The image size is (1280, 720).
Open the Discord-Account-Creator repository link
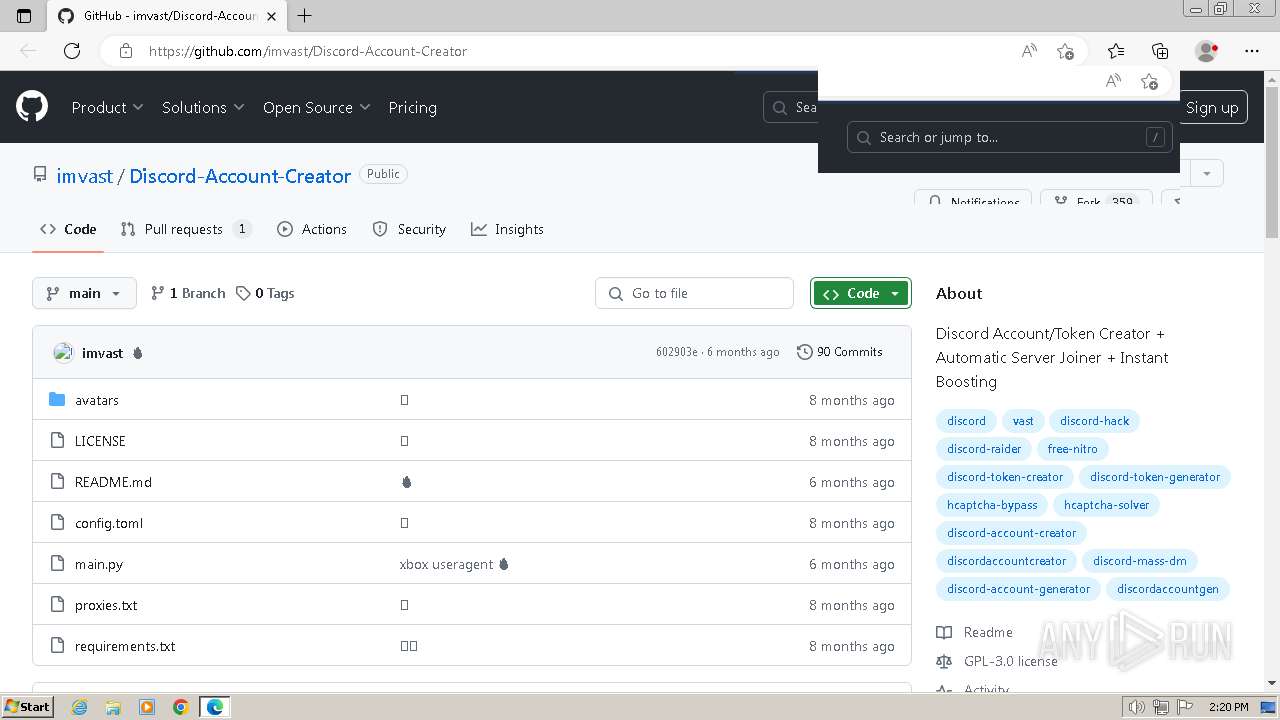click(240, 176)
